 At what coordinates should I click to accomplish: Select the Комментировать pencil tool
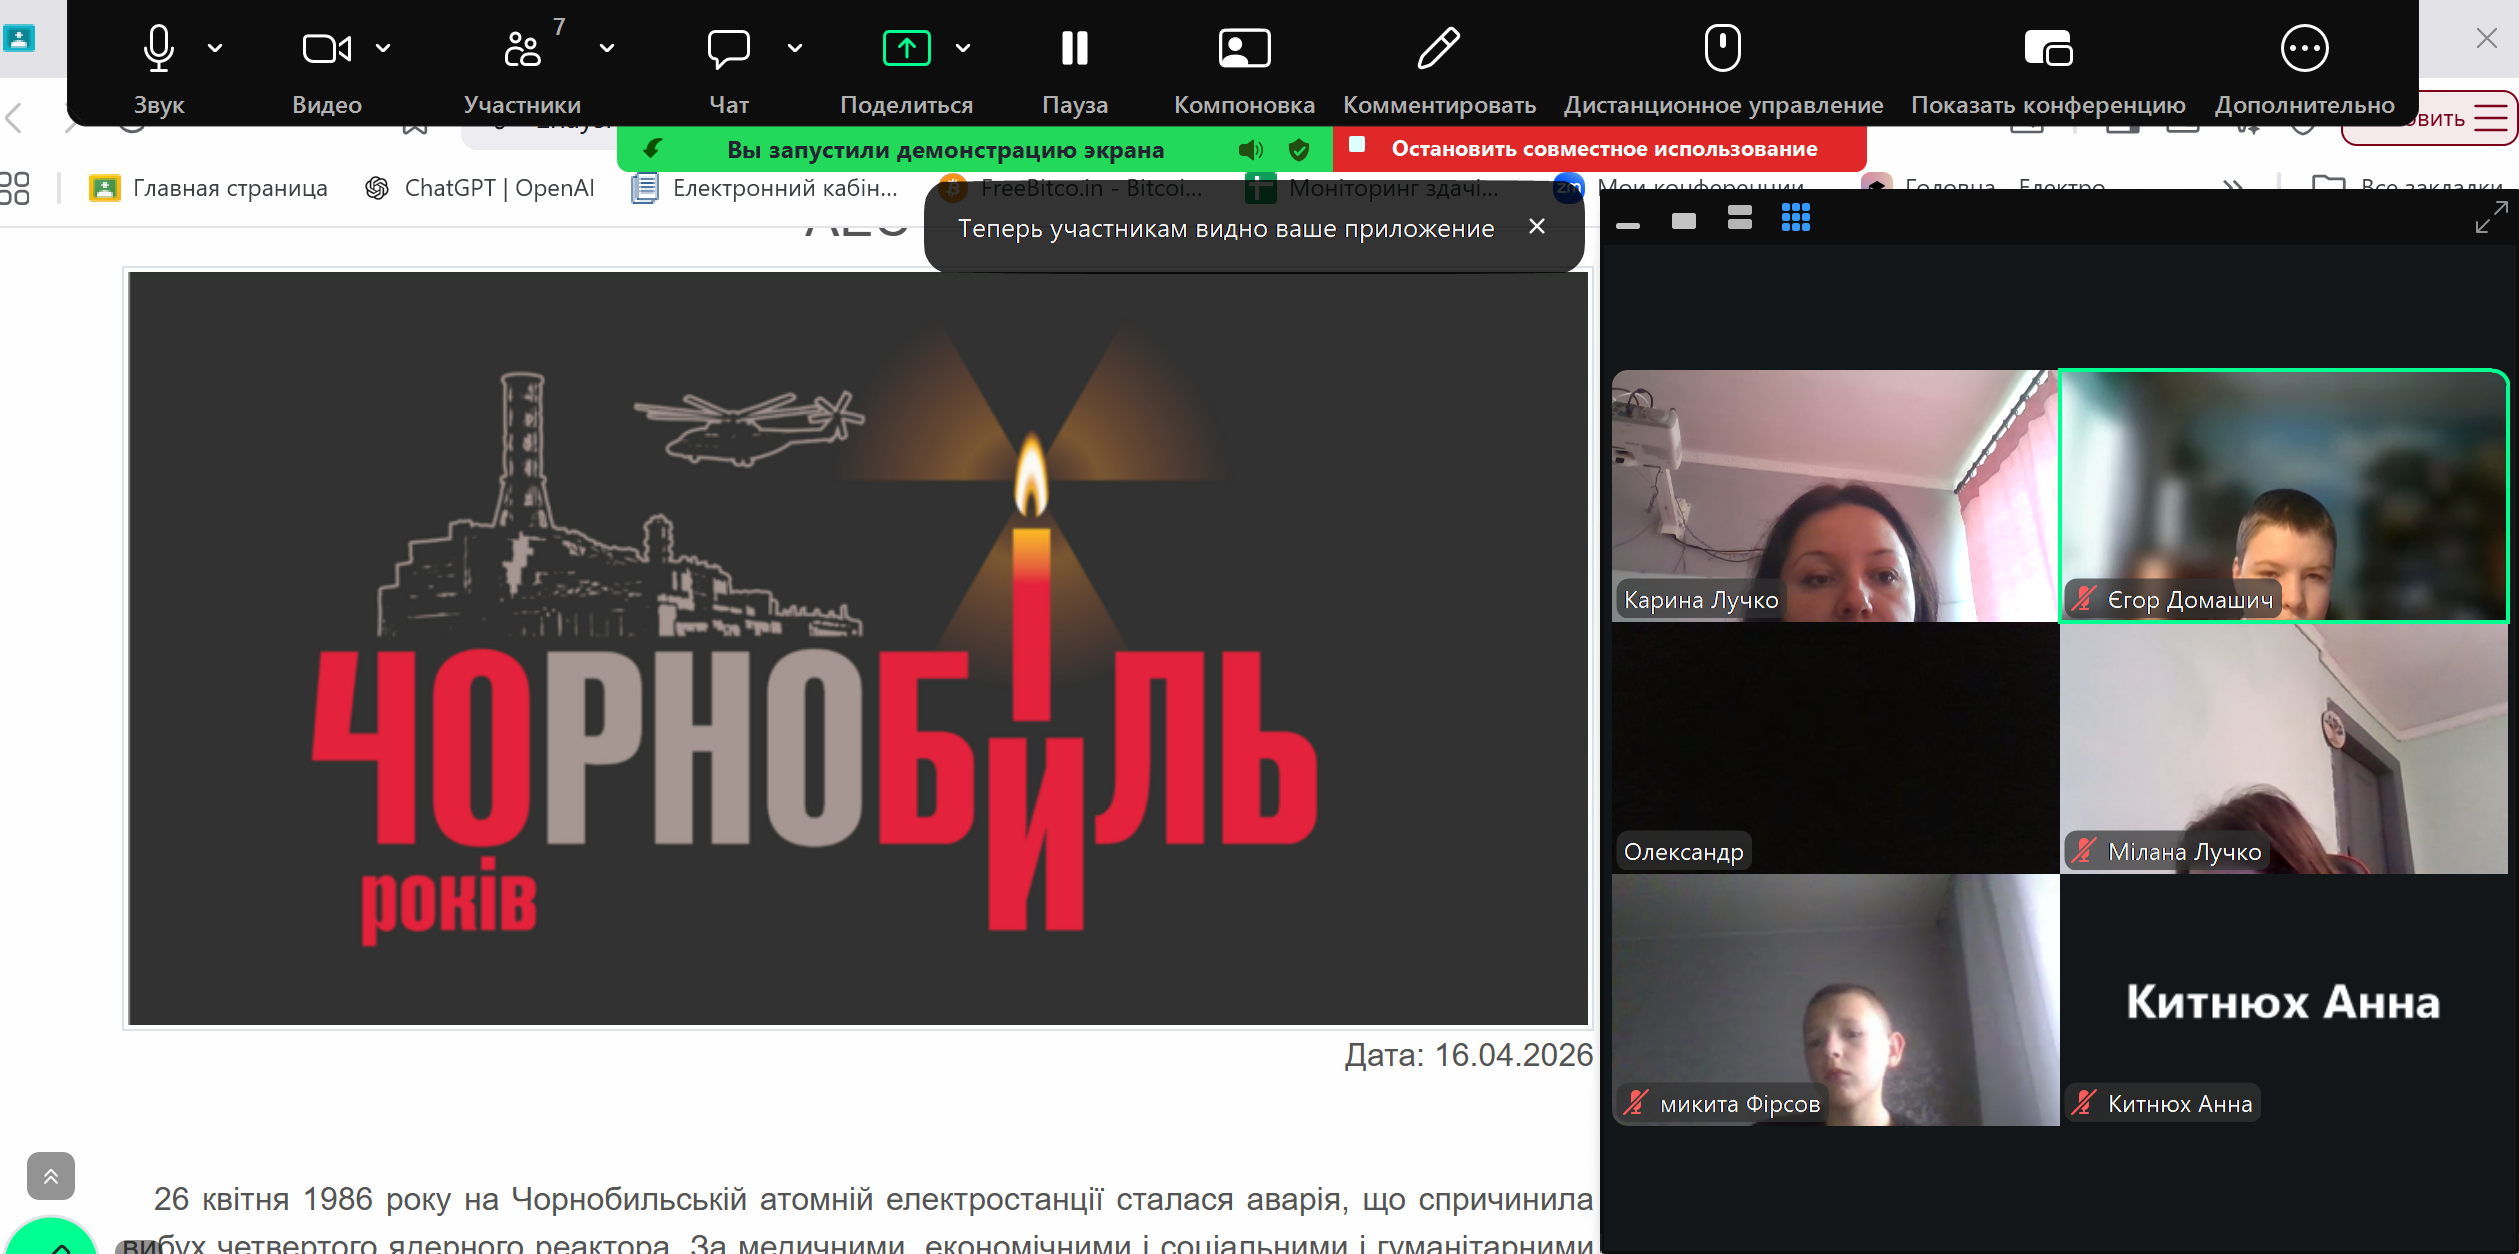[1438, 49]
